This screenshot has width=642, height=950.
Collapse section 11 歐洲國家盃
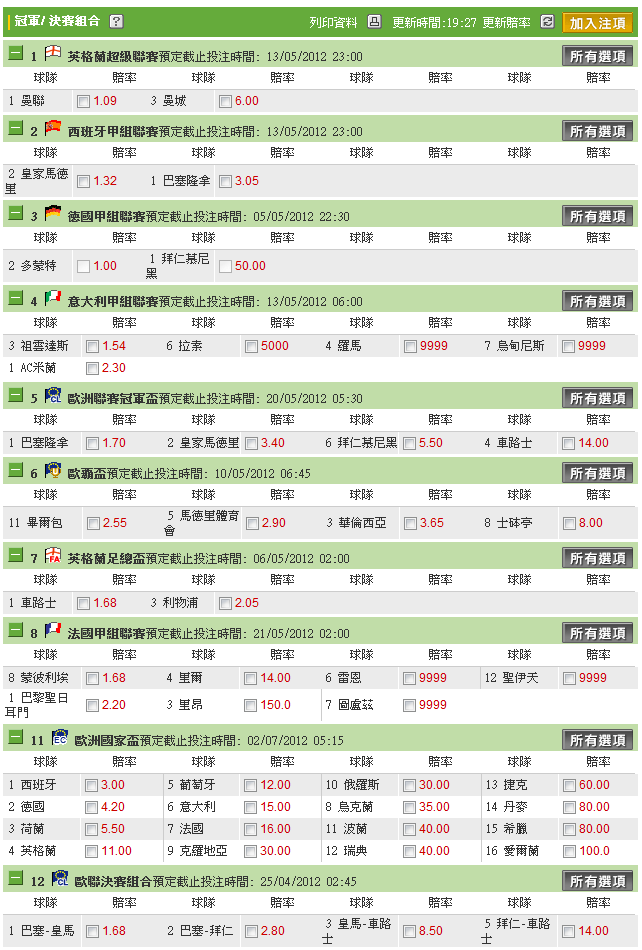coord(16,737)
